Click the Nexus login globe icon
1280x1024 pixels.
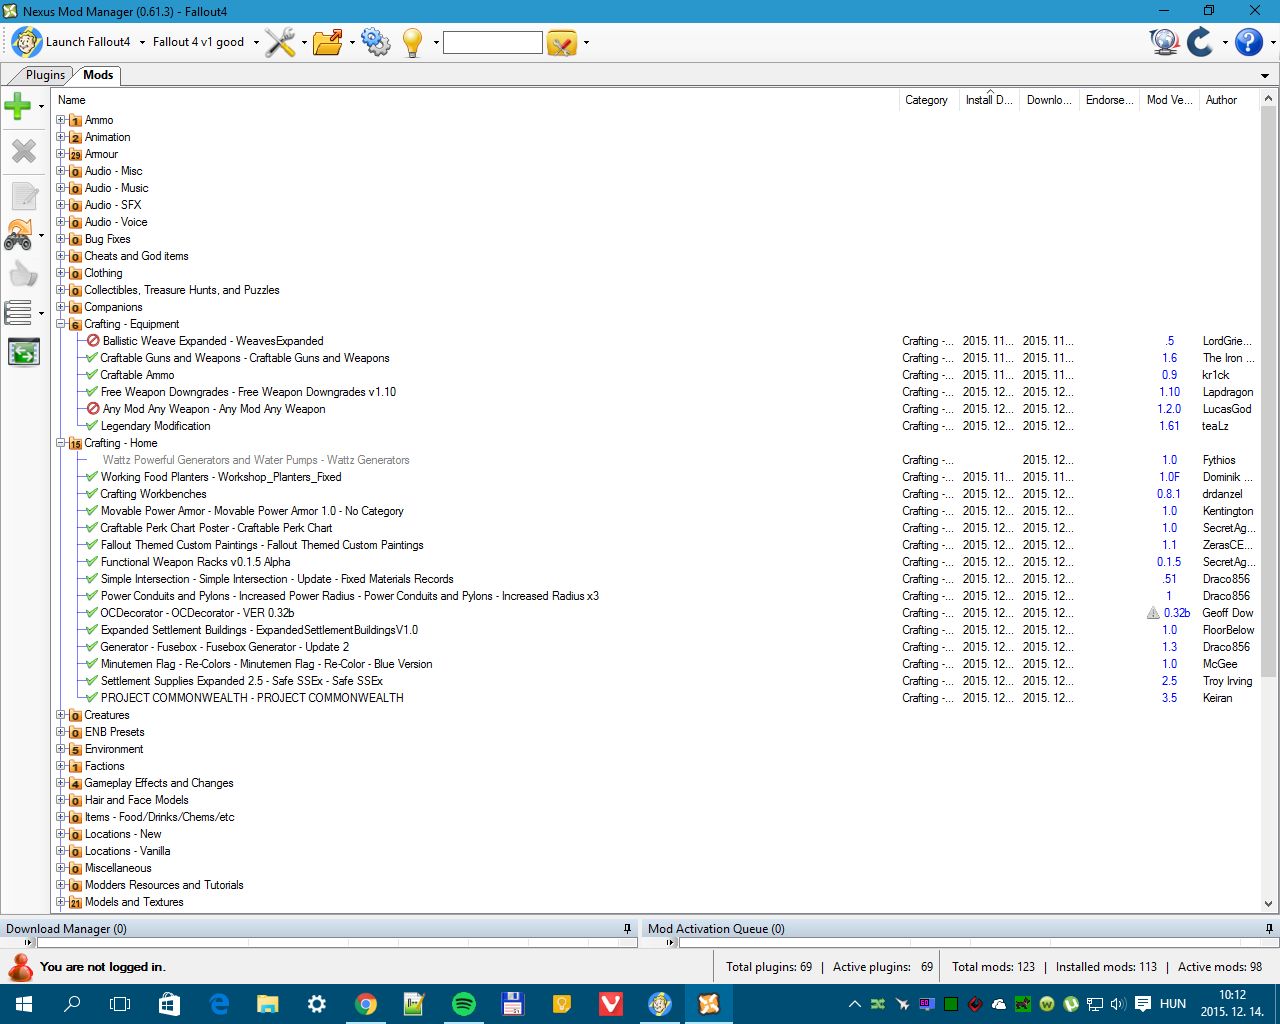click(1164, 42)
